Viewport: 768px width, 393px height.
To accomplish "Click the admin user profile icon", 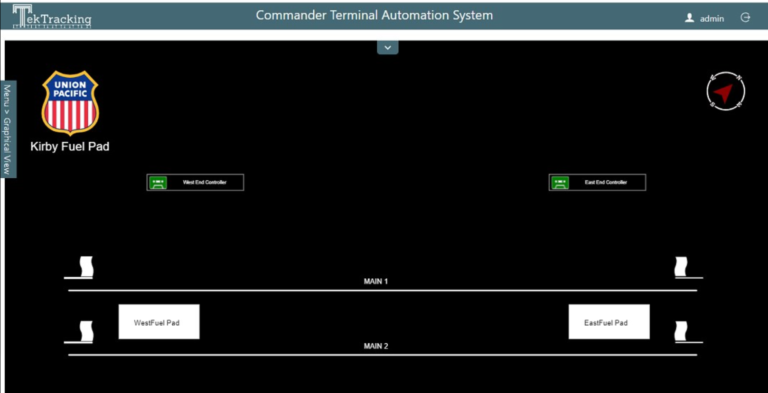I will 690,18.
